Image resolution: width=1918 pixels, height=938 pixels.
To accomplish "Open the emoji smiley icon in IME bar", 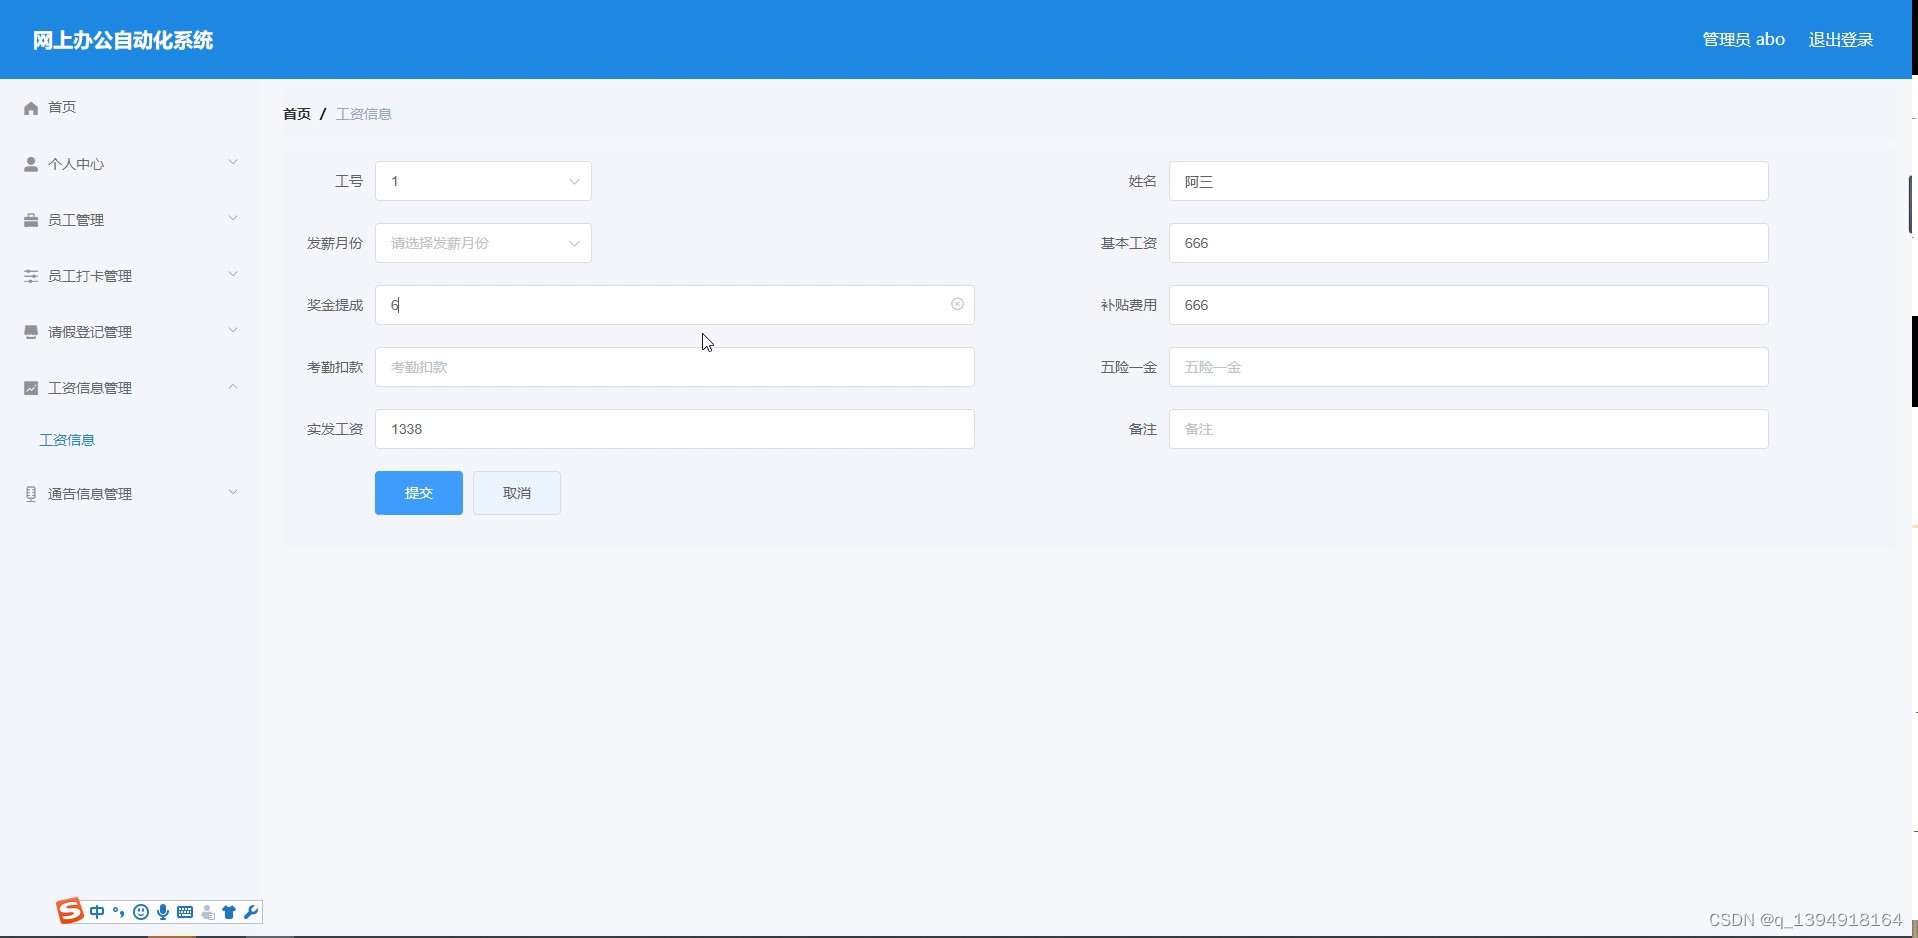I will [141, 912].
